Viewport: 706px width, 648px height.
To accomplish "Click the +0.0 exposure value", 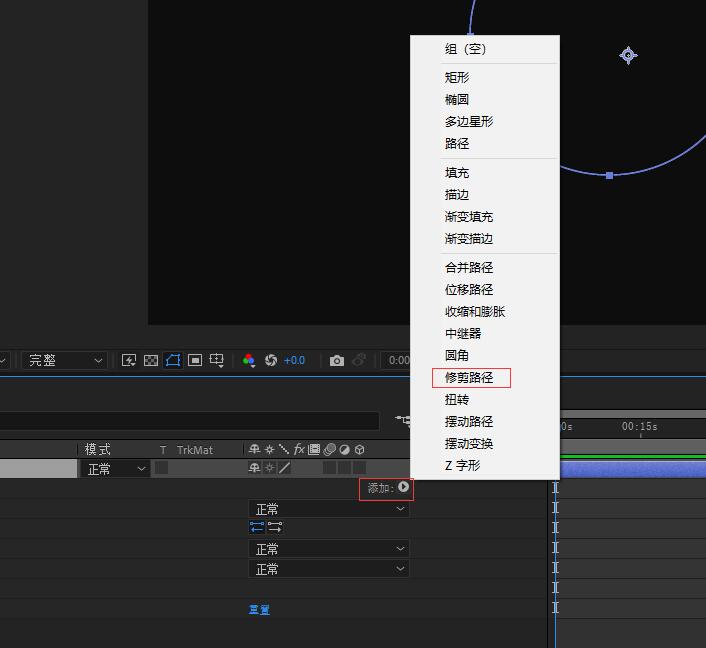I will 294,360.
